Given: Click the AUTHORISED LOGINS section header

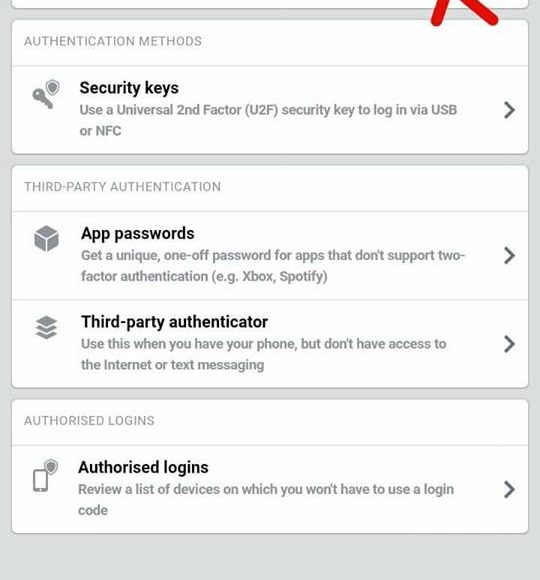Looking at the screenshot, I should 89,421.
